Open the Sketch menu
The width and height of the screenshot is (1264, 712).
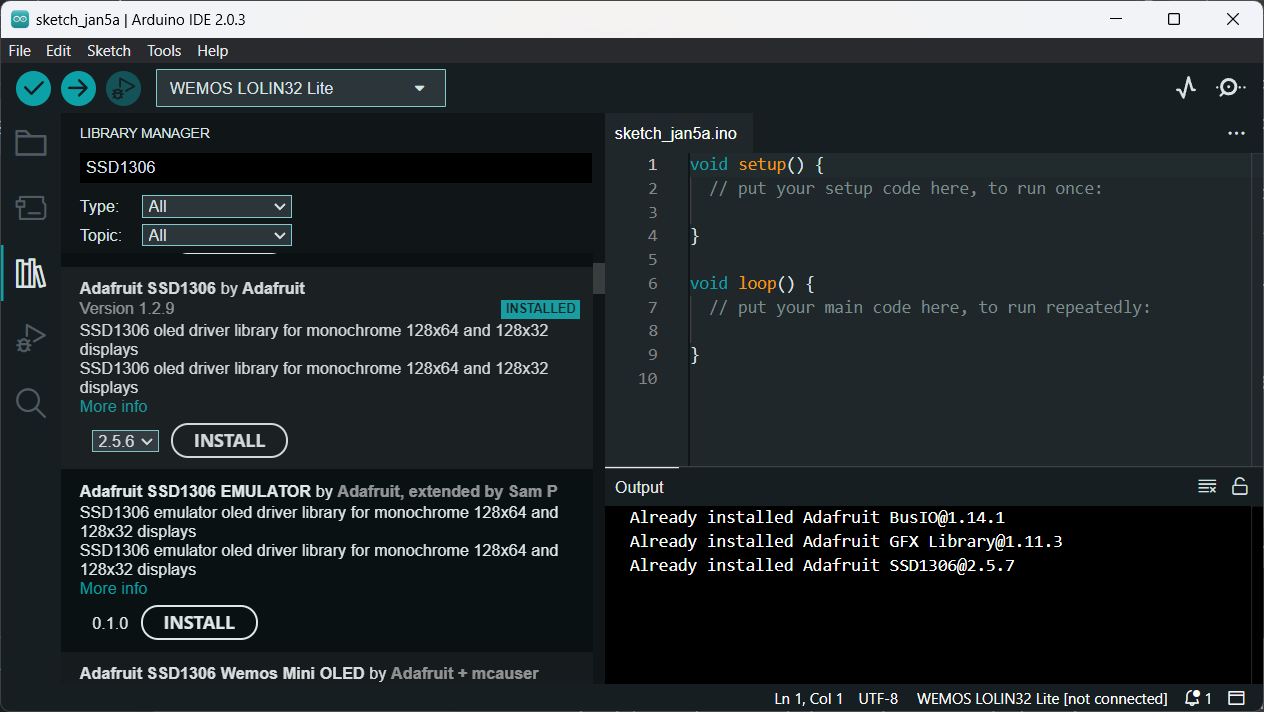point(109,51)
